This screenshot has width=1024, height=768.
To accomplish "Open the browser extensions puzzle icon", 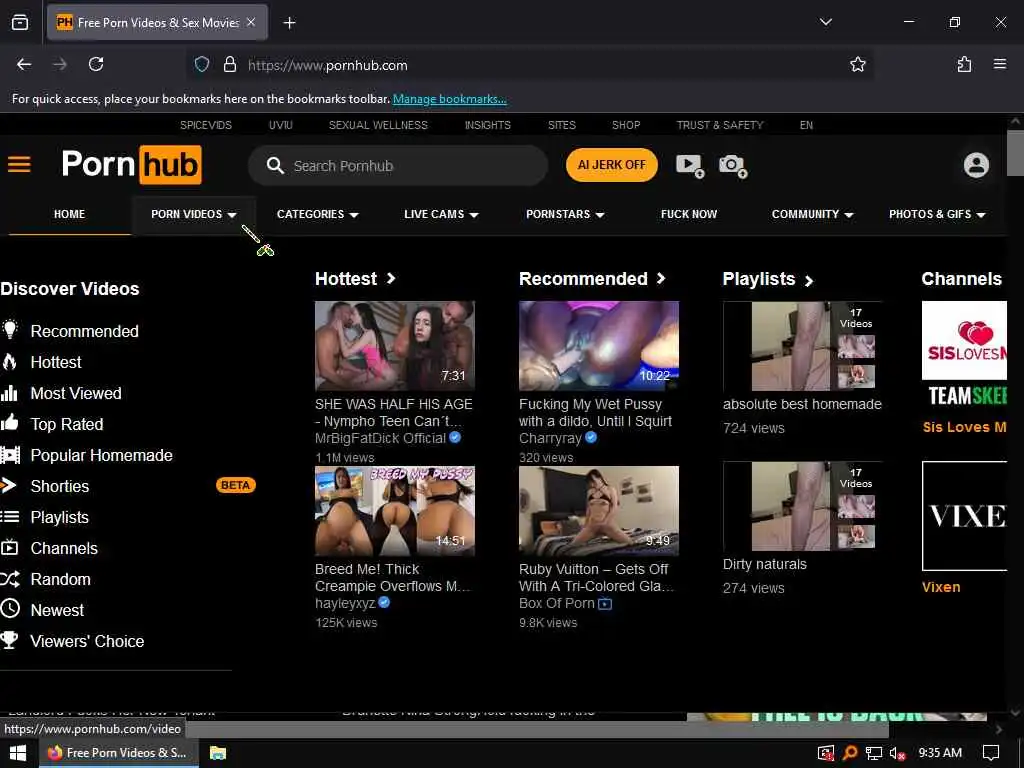I will coord(964,64).
